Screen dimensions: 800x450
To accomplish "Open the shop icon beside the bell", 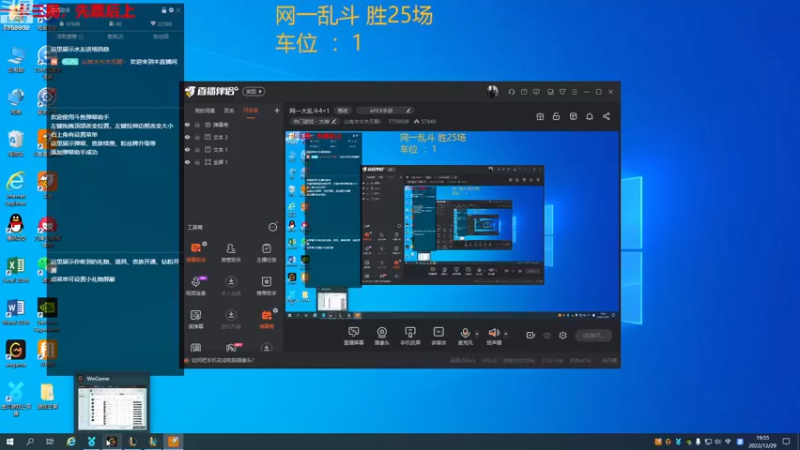I will click(573, 116).
